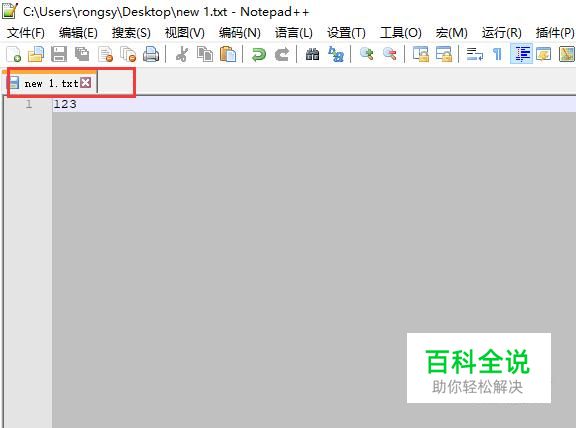Open Find with the binoculars icon
576x428 pixels.
[312, 54]
